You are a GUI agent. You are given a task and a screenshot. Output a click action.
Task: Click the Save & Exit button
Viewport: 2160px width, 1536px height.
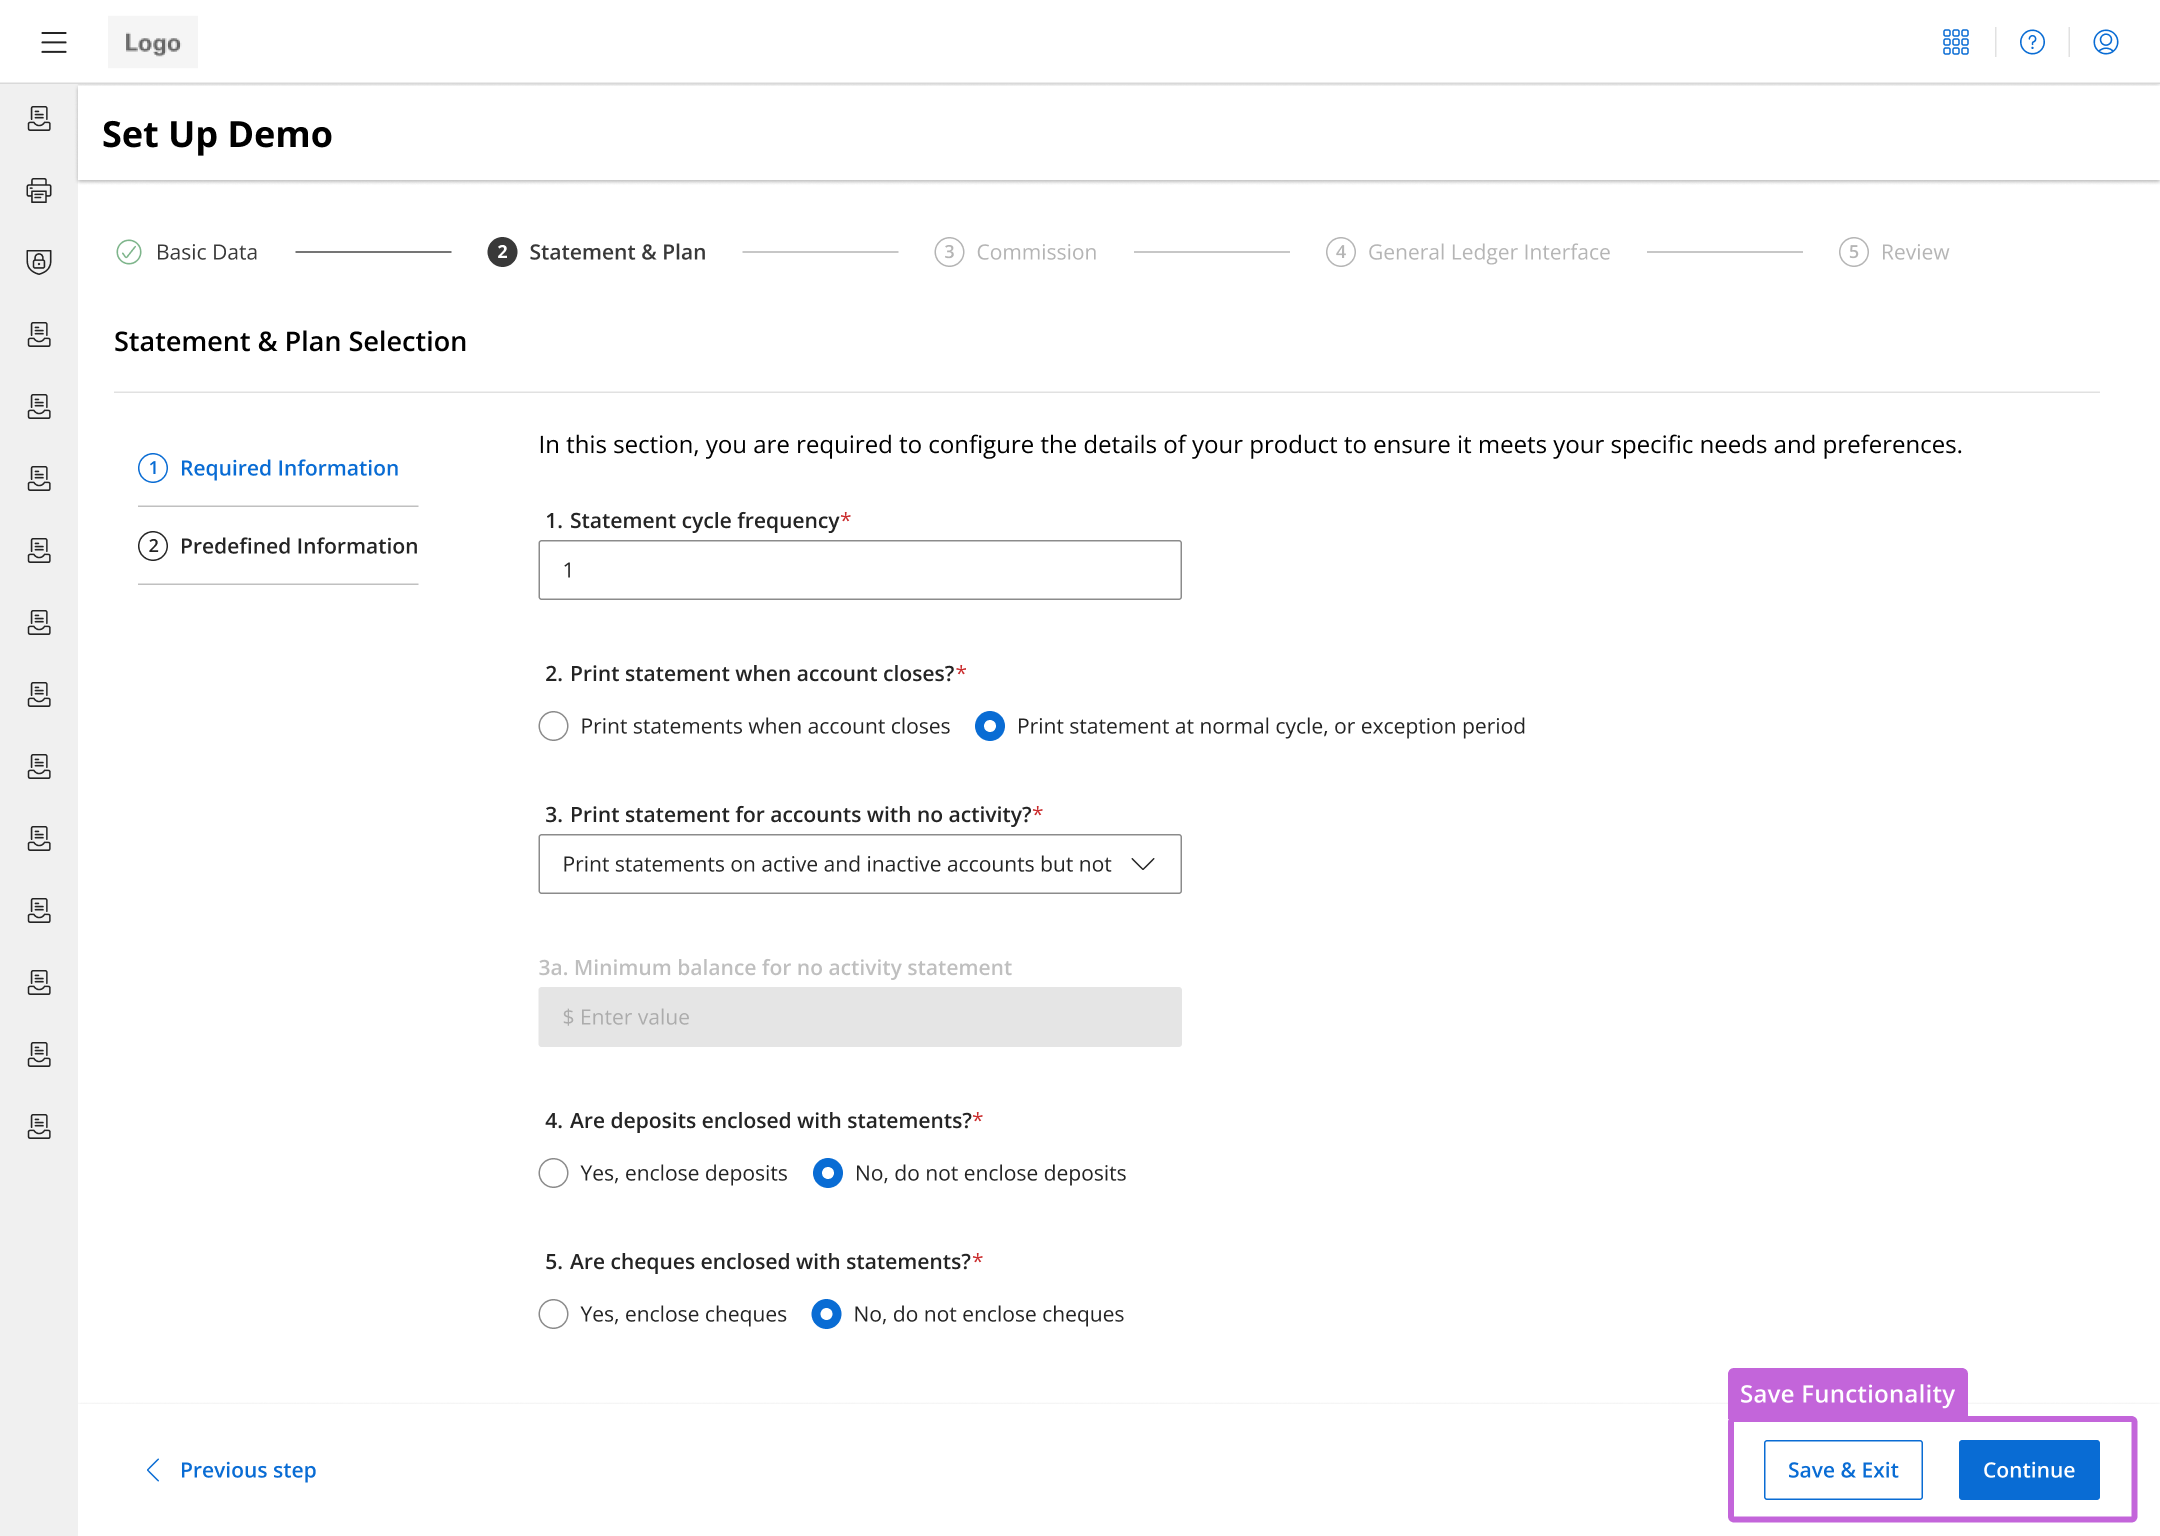(1842, 1470)
